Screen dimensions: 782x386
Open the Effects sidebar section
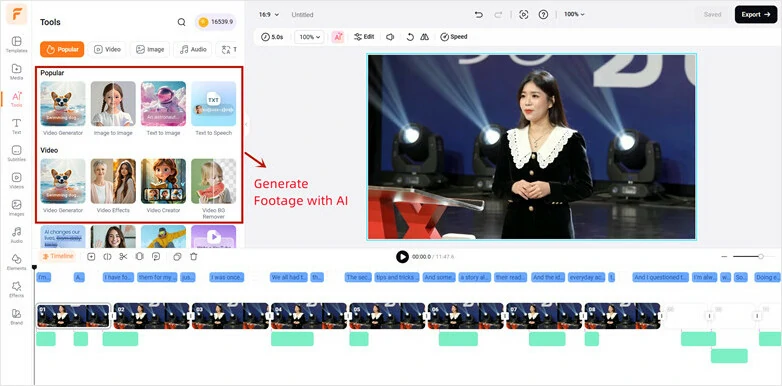click(16, 289)
